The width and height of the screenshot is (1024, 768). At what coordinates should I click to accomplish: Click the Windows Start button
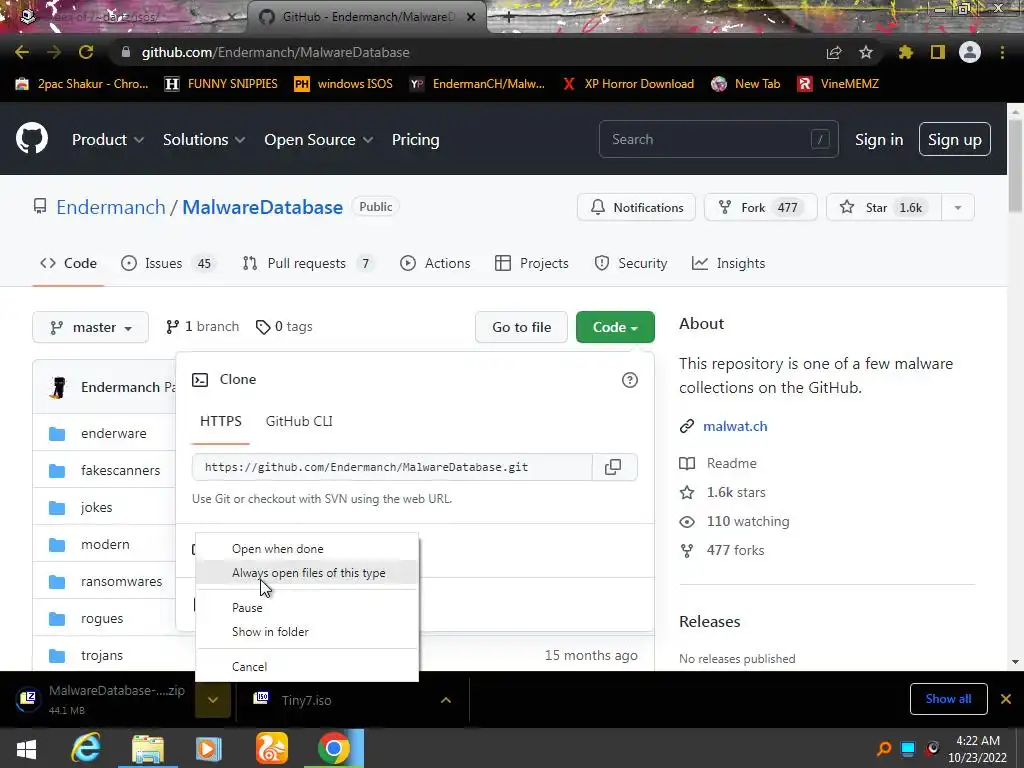click(26, 748)
